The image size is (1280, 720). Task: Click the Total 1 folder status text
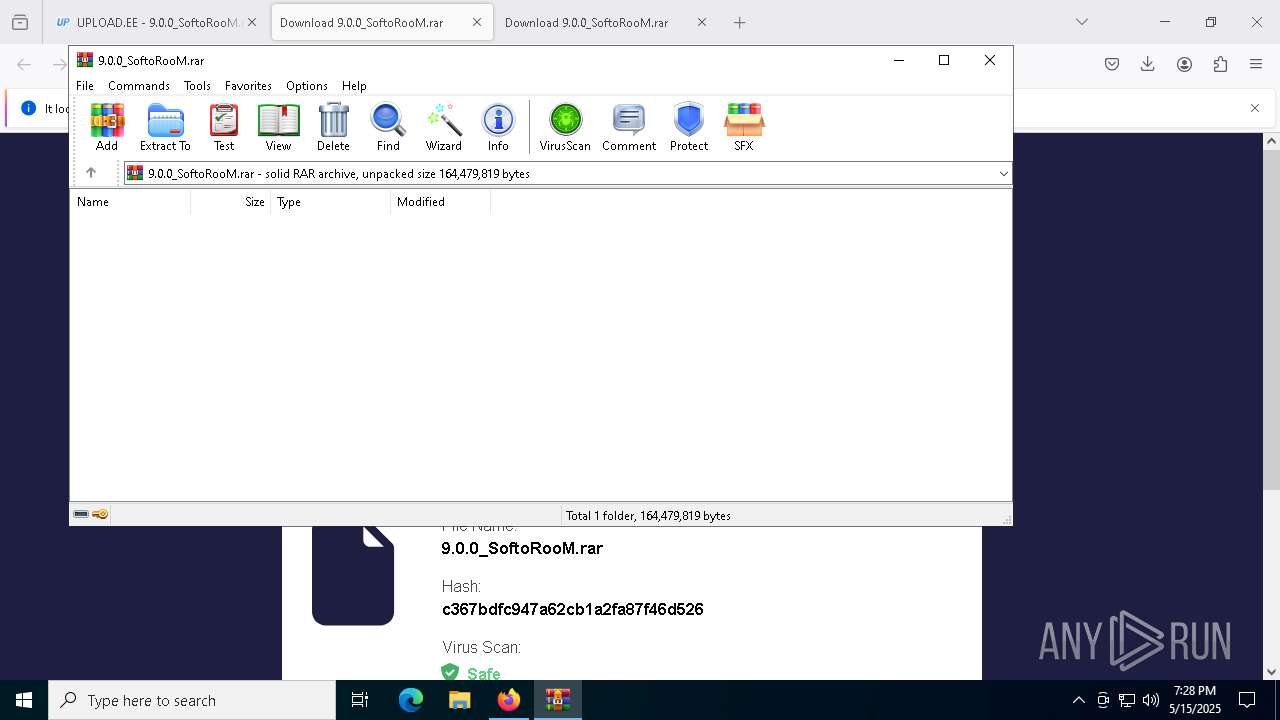coord(648,516)
